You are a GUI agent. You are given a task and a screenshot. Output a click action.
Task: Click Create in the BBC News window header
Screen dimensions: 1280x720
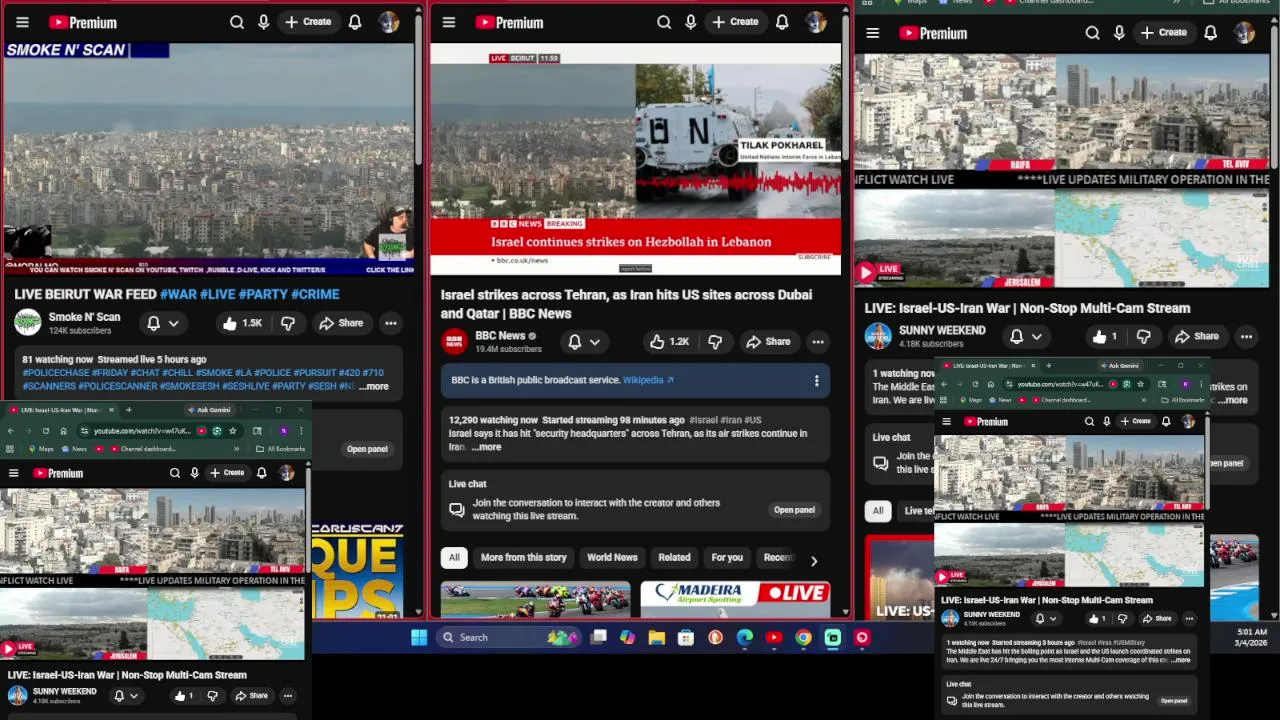tap(735, 22)
